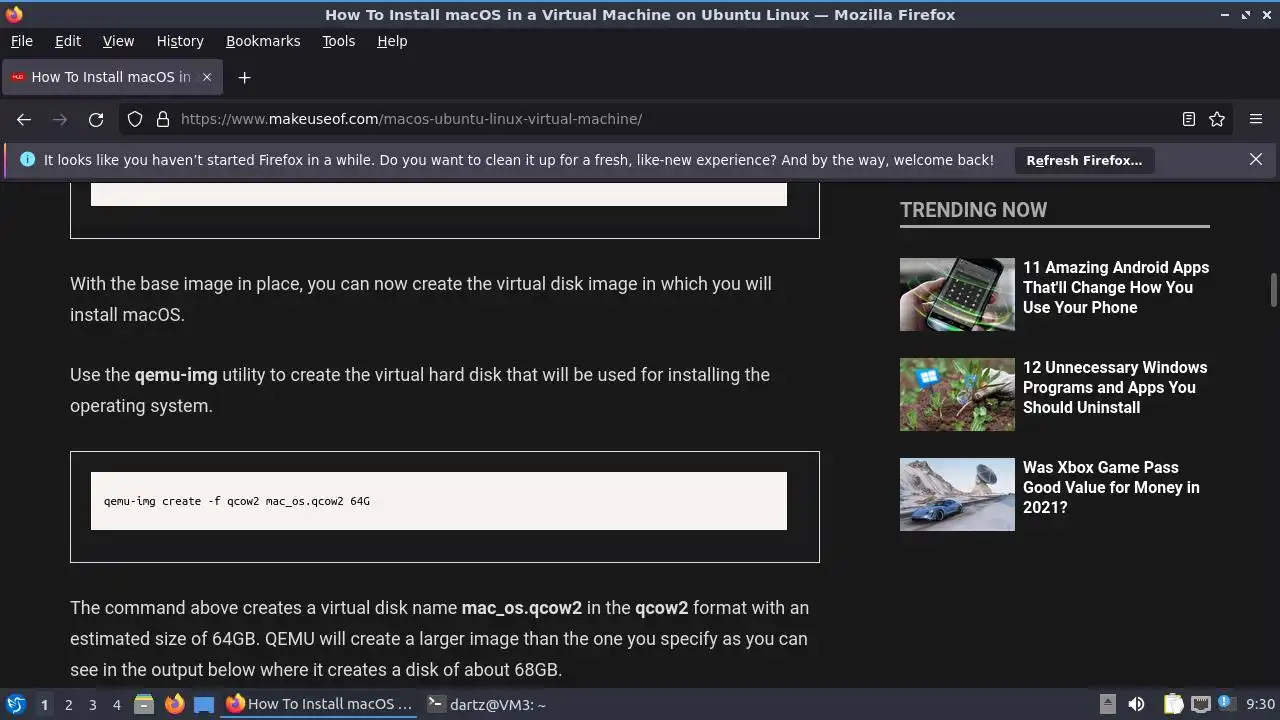Open the taskbar start menu icon
1280x720 pixels.
pyautogui.click(x=15, y=704)
